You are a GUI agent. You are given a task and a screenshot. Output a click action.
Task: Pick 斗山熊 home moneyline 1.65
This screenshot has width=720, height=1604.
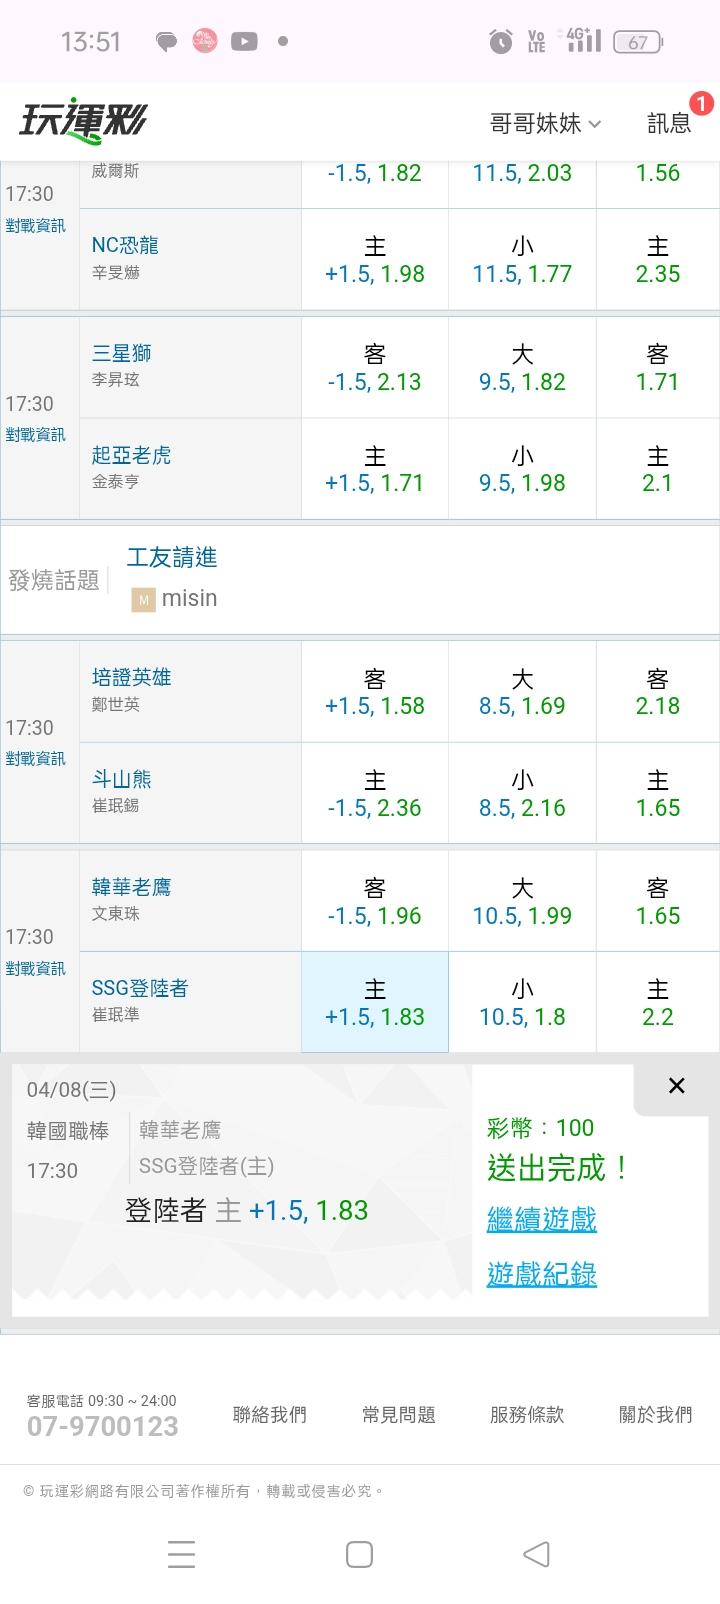pyautogui.click(x=658, y=794)
